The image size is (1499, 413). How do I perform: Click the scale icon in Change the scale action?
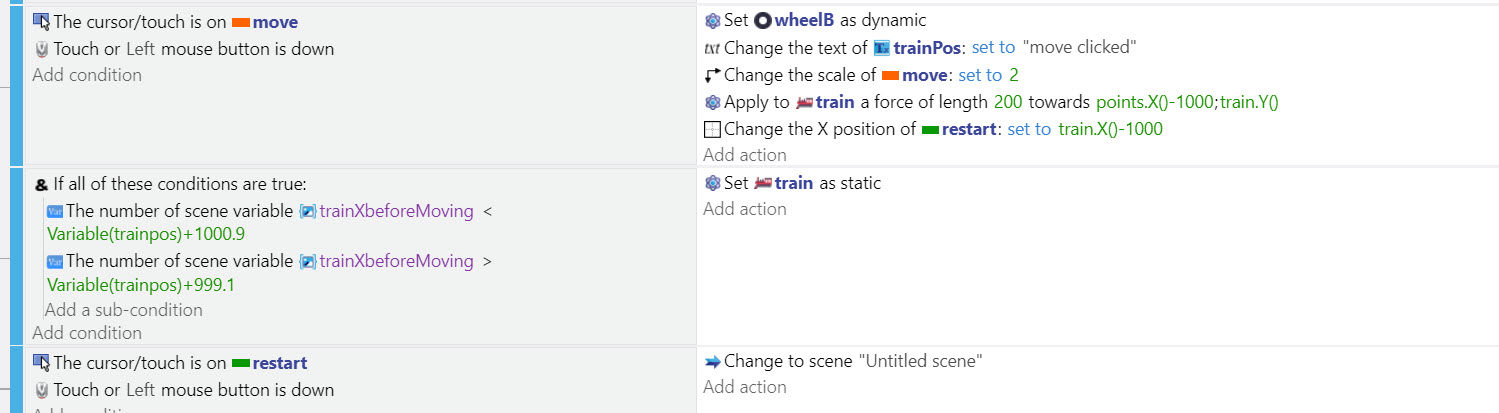712,75
